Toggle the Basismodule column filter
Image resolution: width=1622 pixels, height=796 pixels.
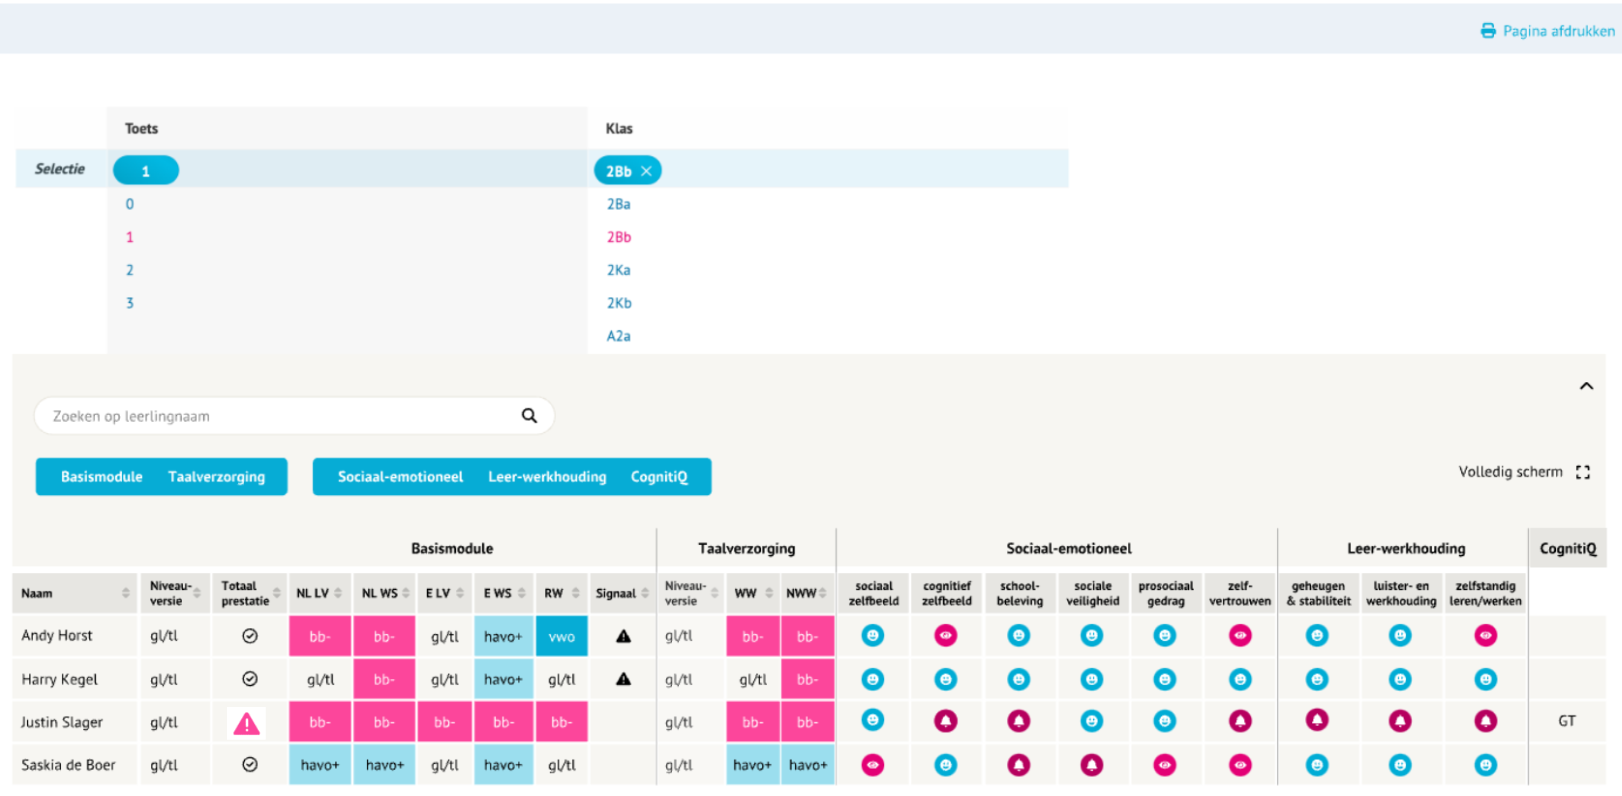pyautogui.click(x=102, y=477)
